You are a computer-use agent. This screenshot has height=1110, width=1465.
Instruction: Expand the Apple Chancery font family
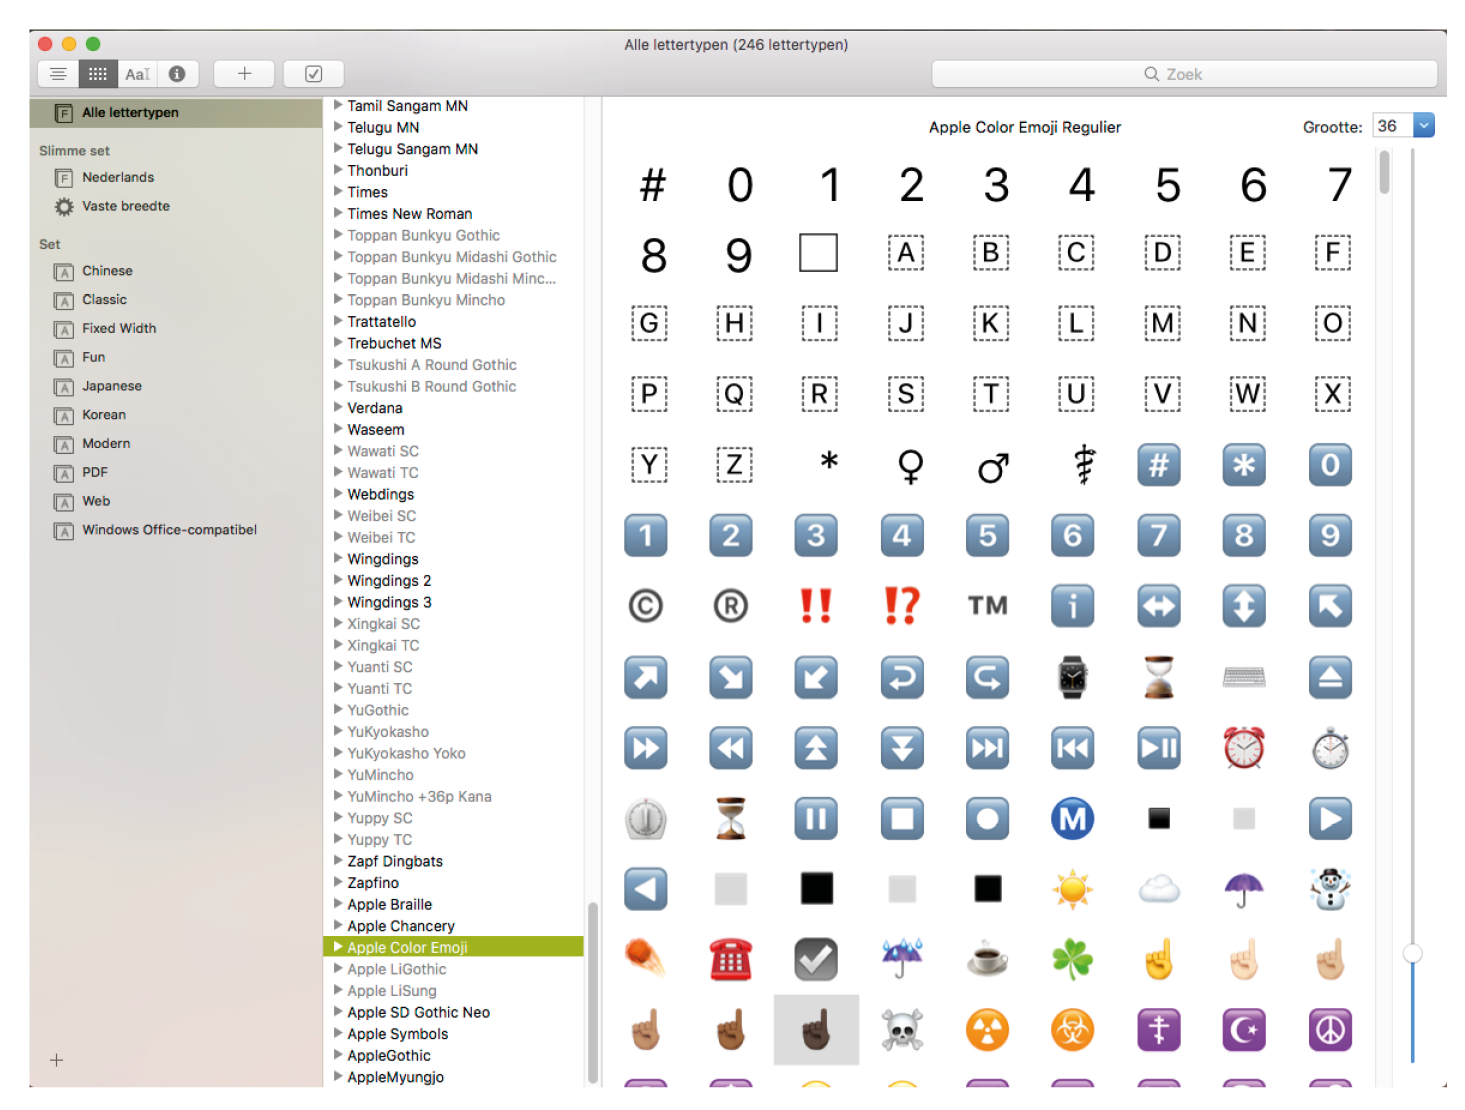pos(339,925)
